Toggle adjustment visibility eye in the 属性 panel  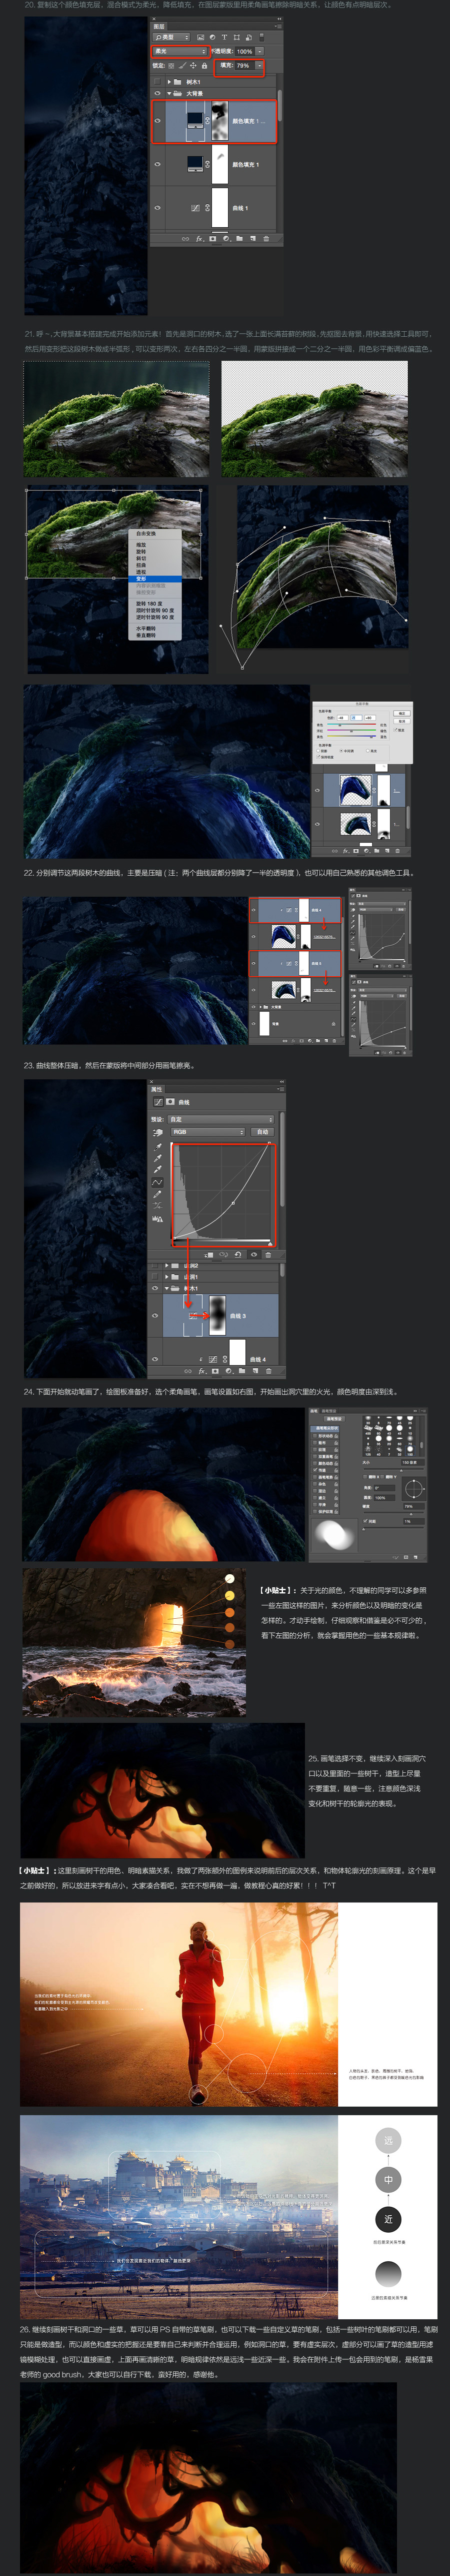coord(254,1255)
